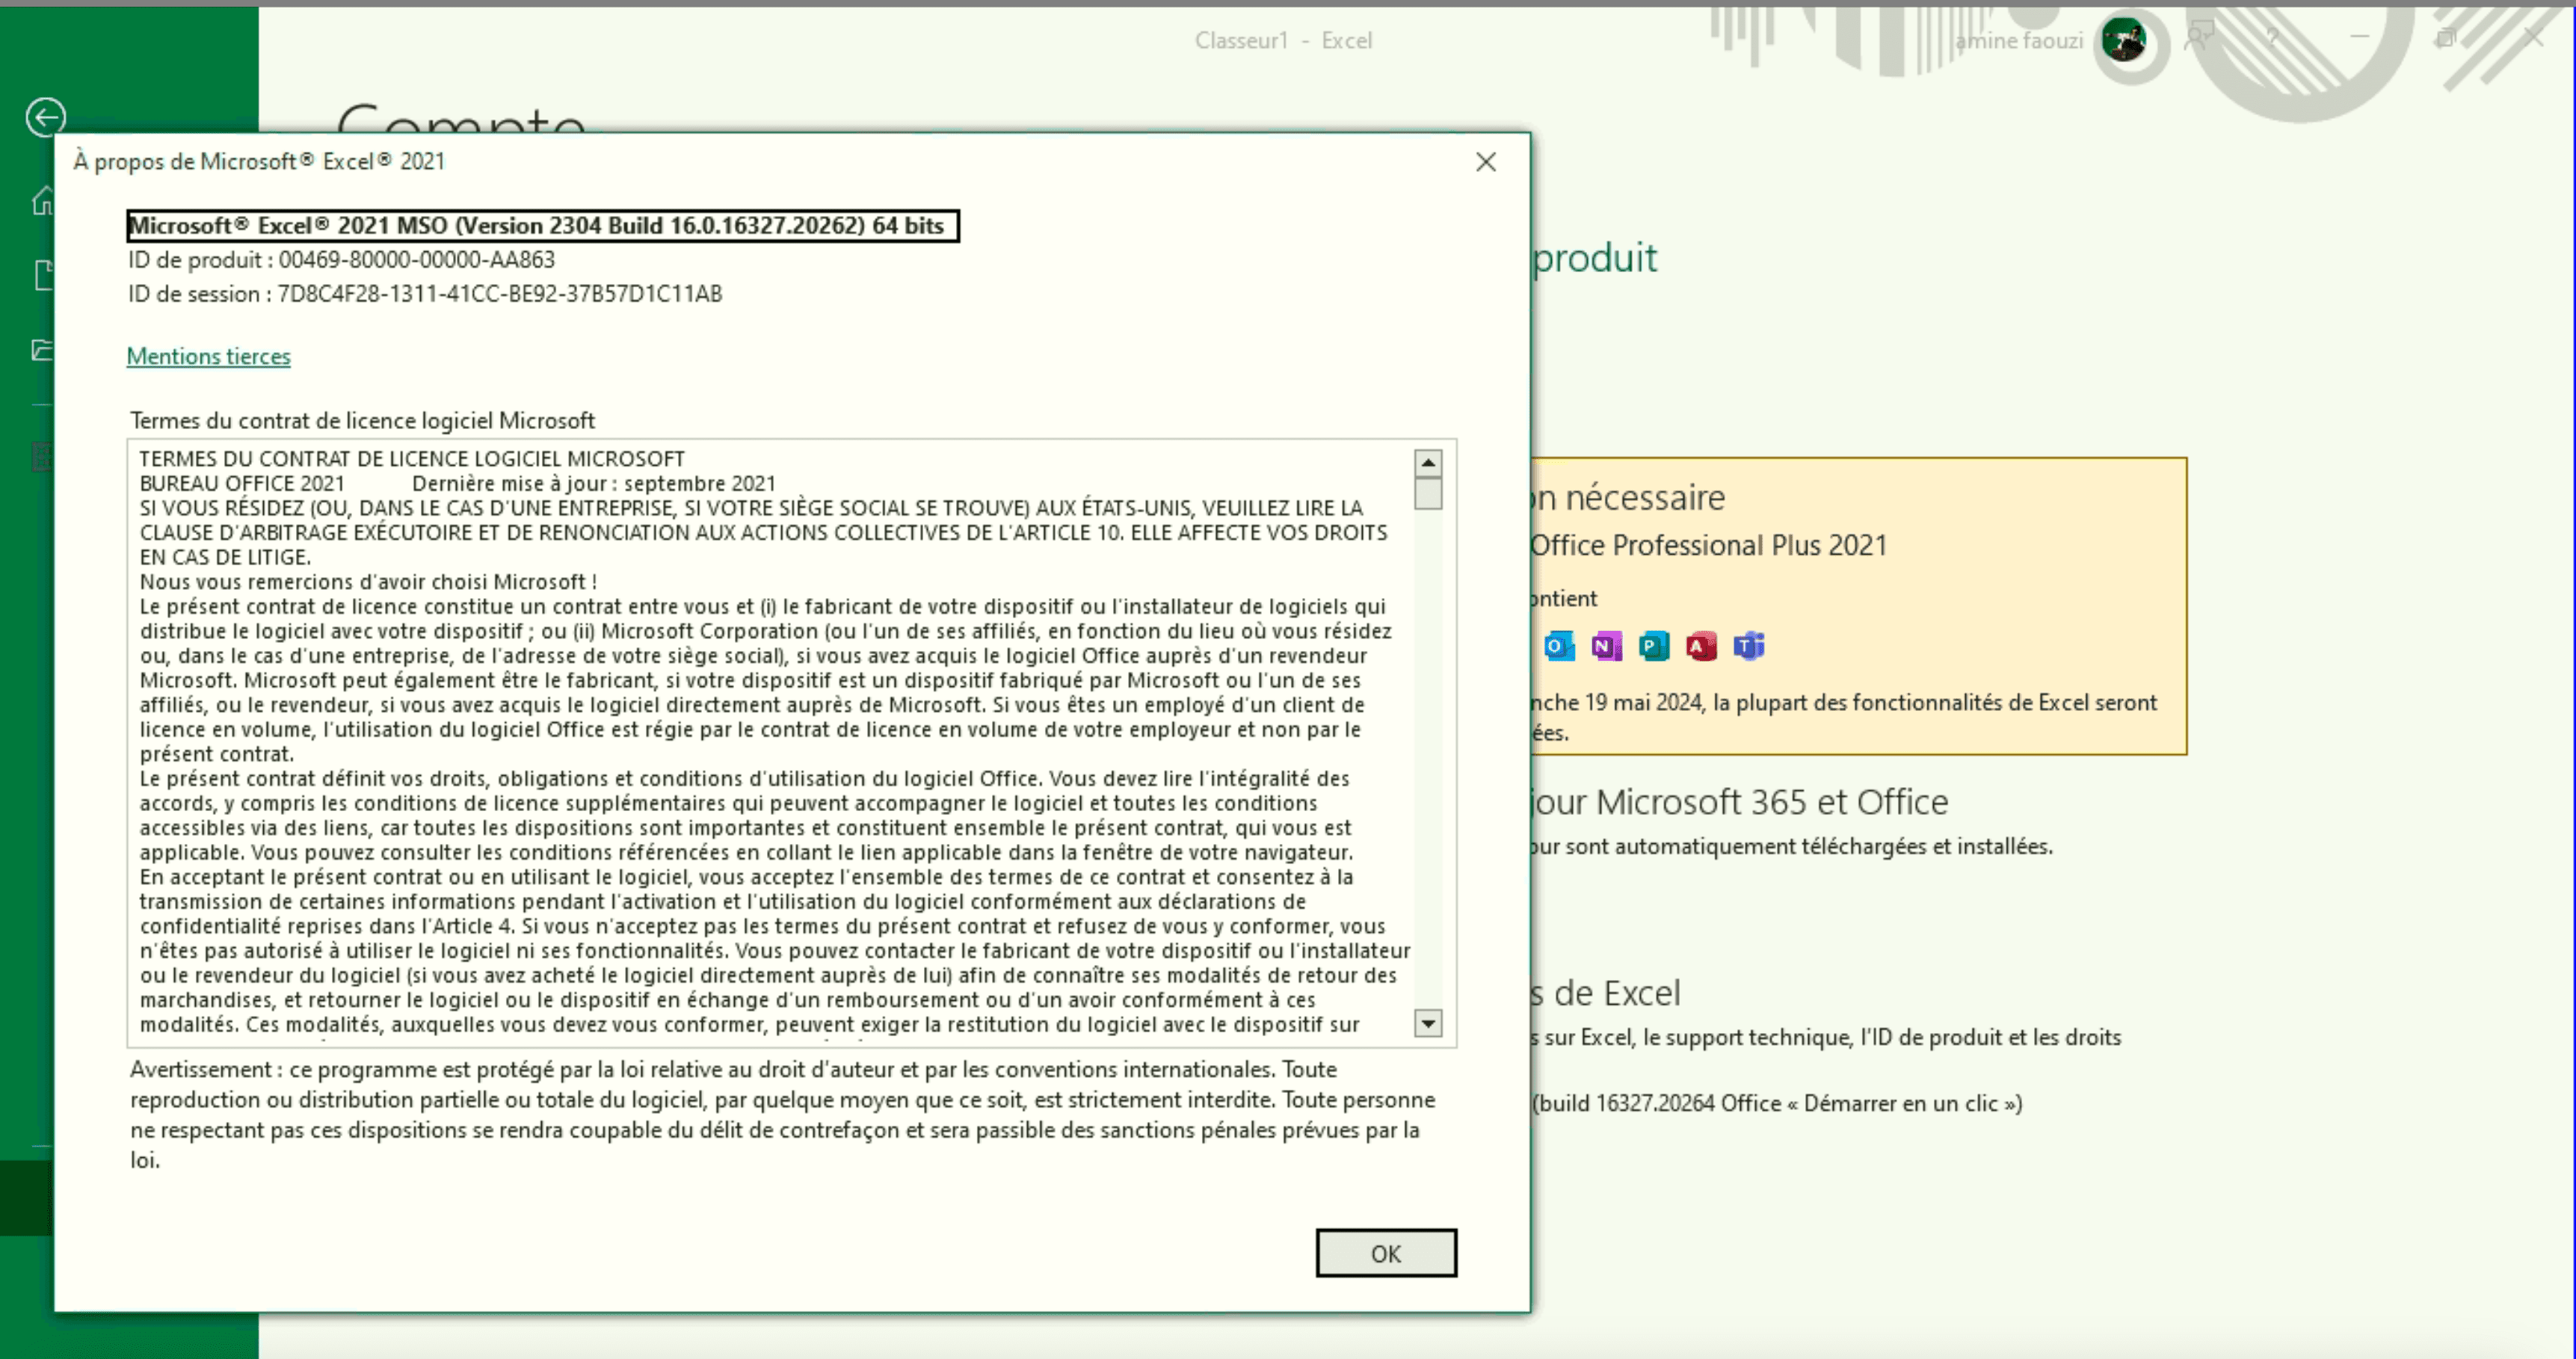The width and height of the screenshot is (2576, 1359).
Task: Click the license text scrollbar up arrow
Action: [1428, 463]
